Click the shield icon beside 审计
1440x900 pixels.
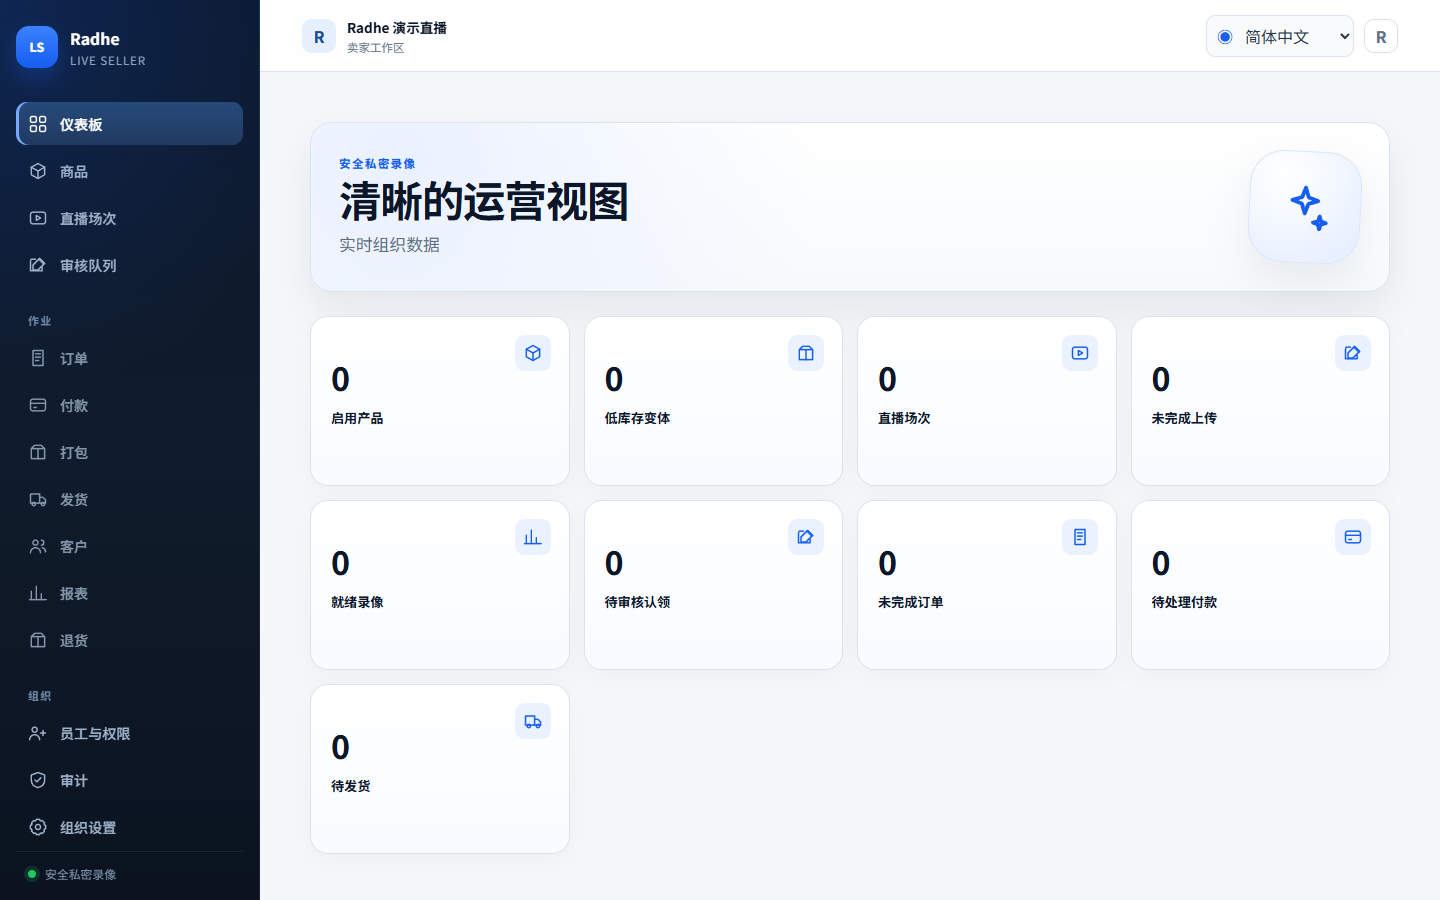(38, 780)
